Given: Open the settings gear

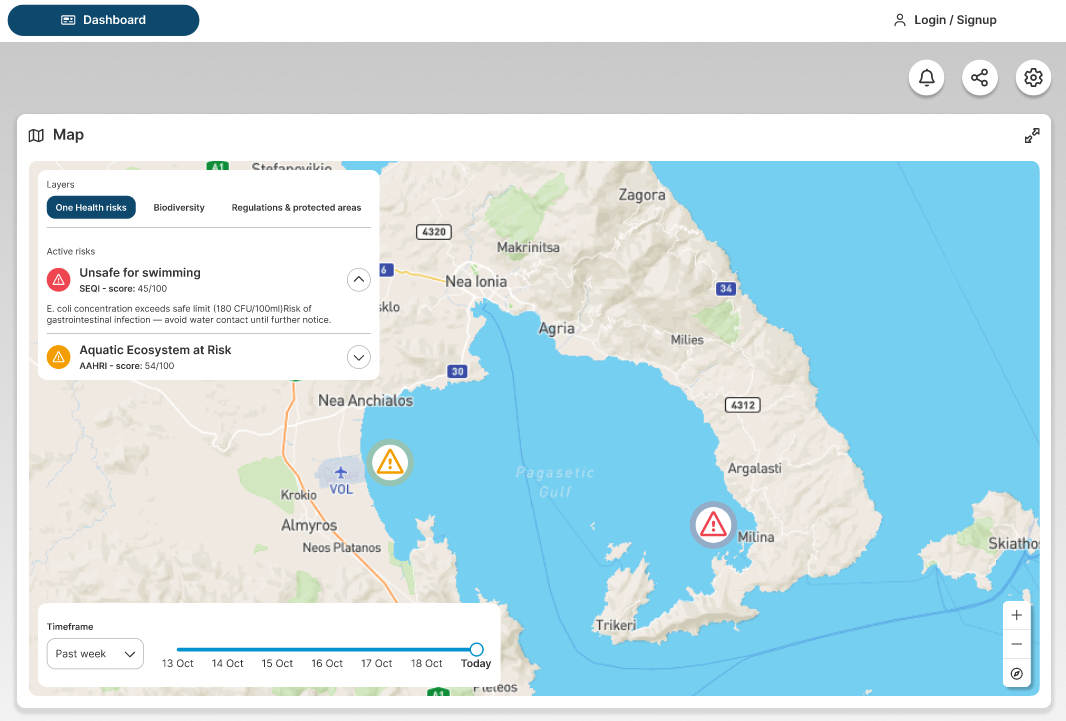Looking at the screenshot, I should pos(1033,78).
